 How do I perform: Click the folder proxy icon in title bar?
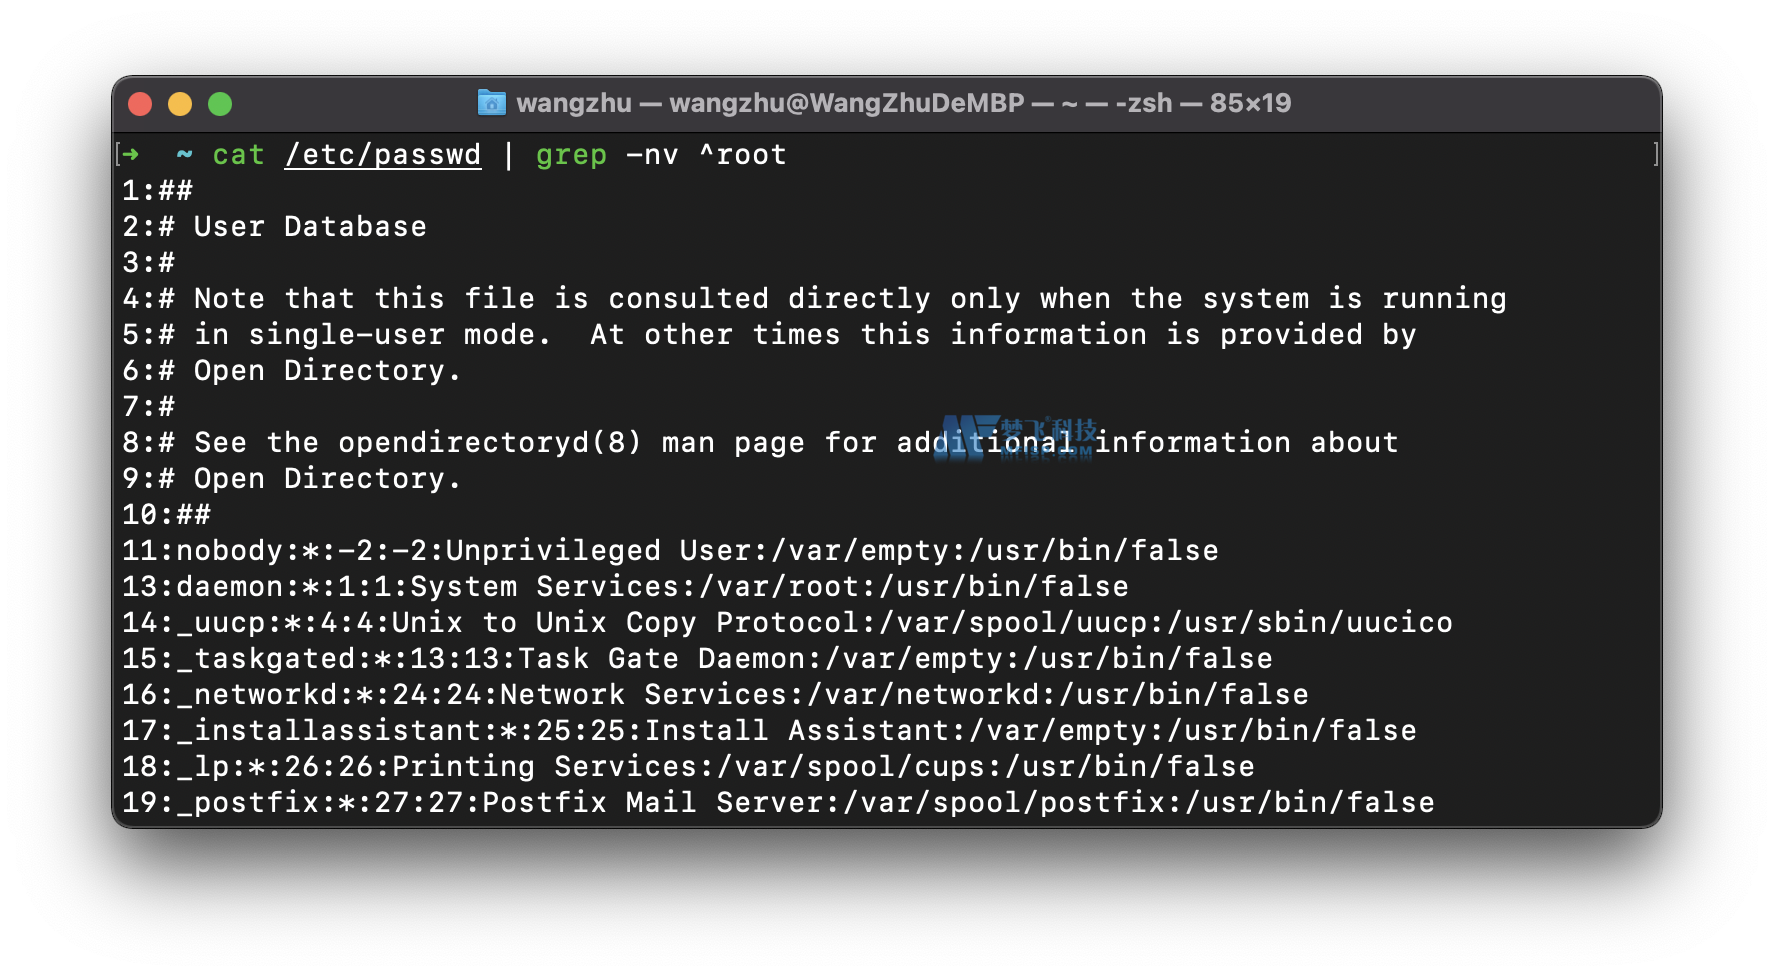click(x=491, y=103)
